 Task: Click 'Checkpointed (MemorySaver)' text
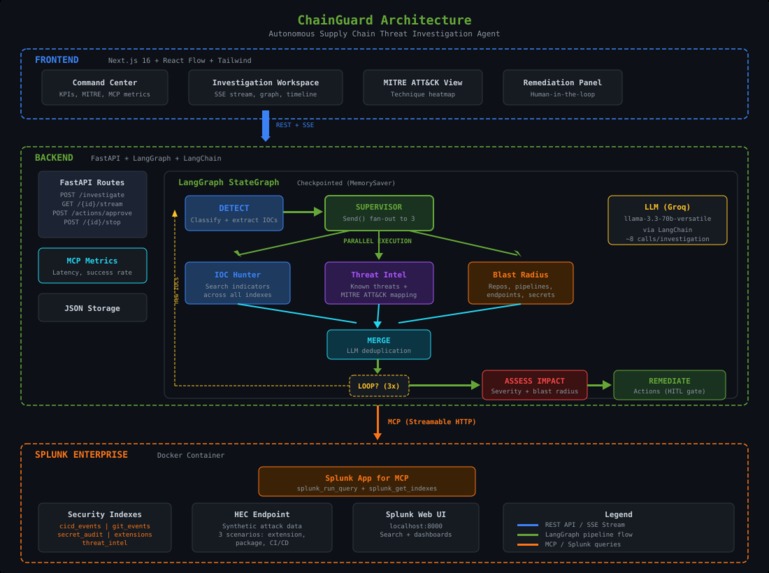click(346, 183)
